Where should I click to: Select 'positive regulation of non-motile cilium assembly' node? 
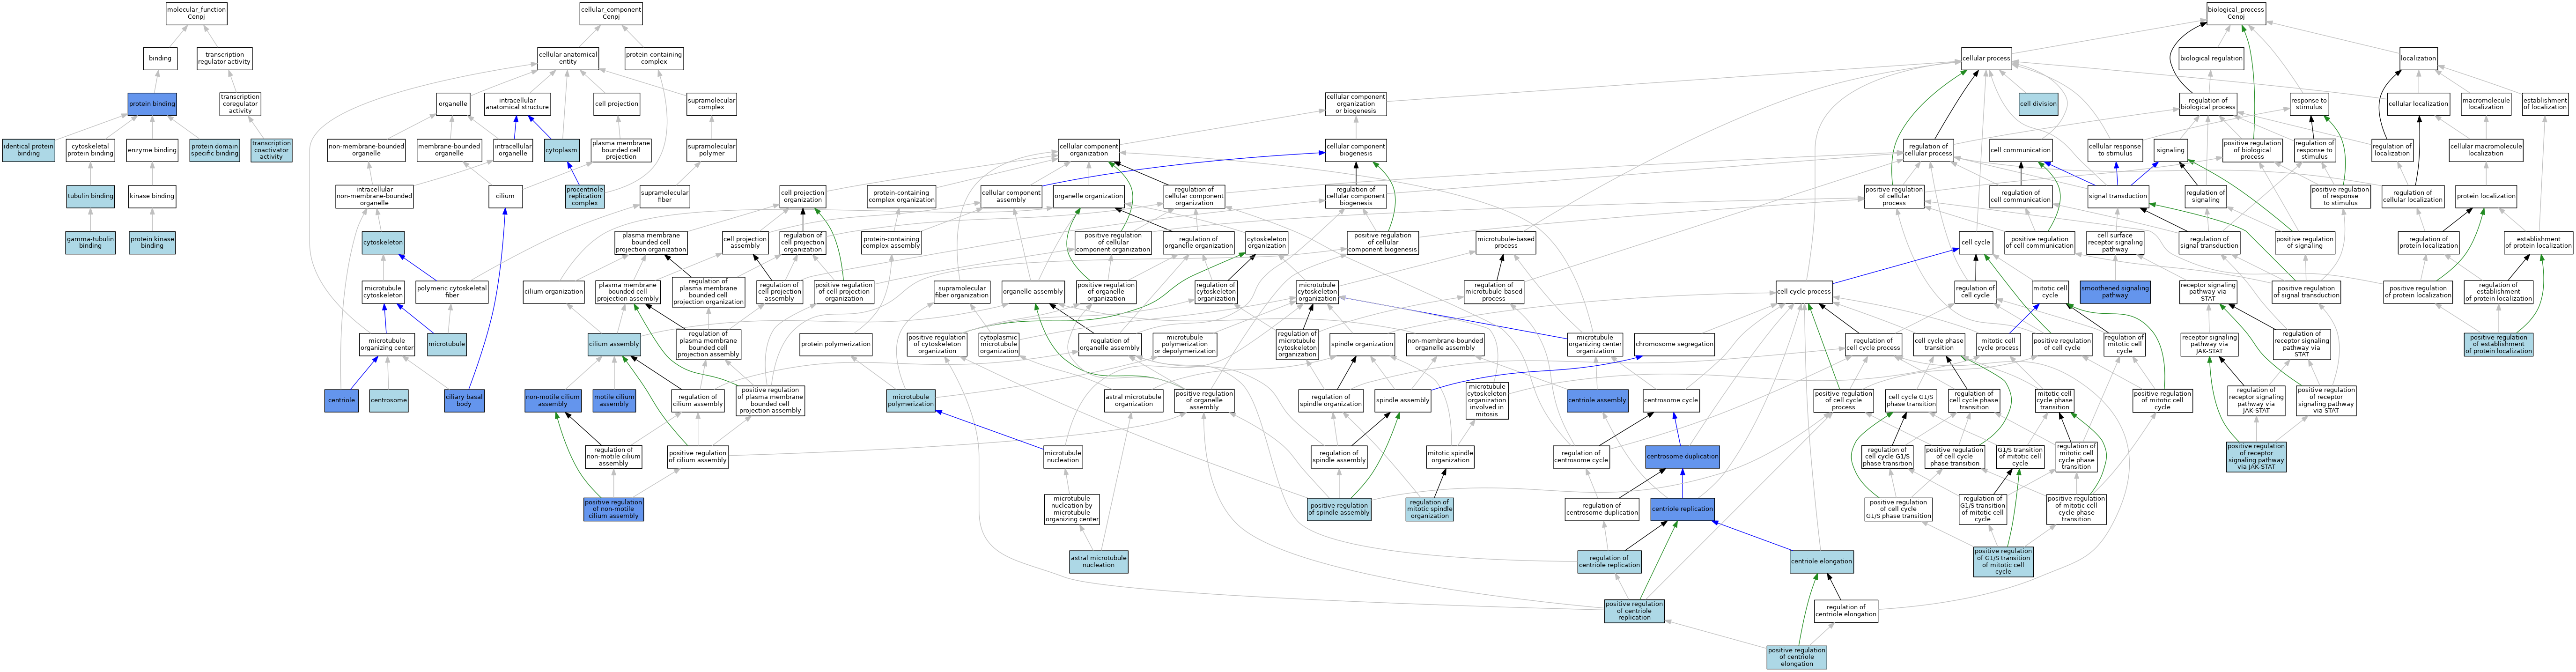click(614, 509)
